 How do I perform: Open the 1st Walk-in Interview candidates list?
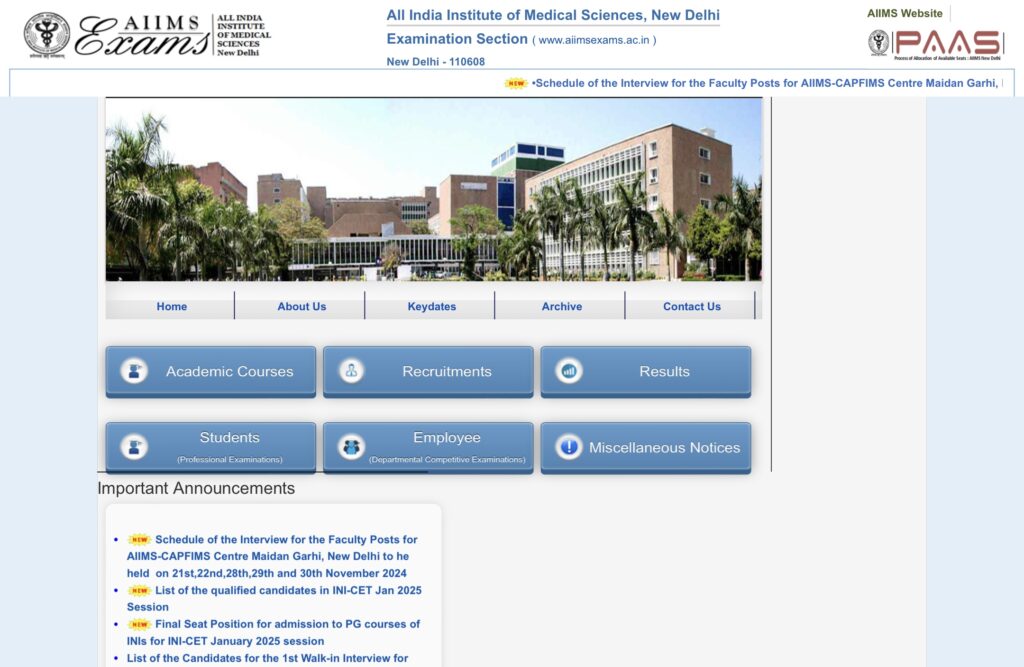pyautogui.click(x=267, y=659)
